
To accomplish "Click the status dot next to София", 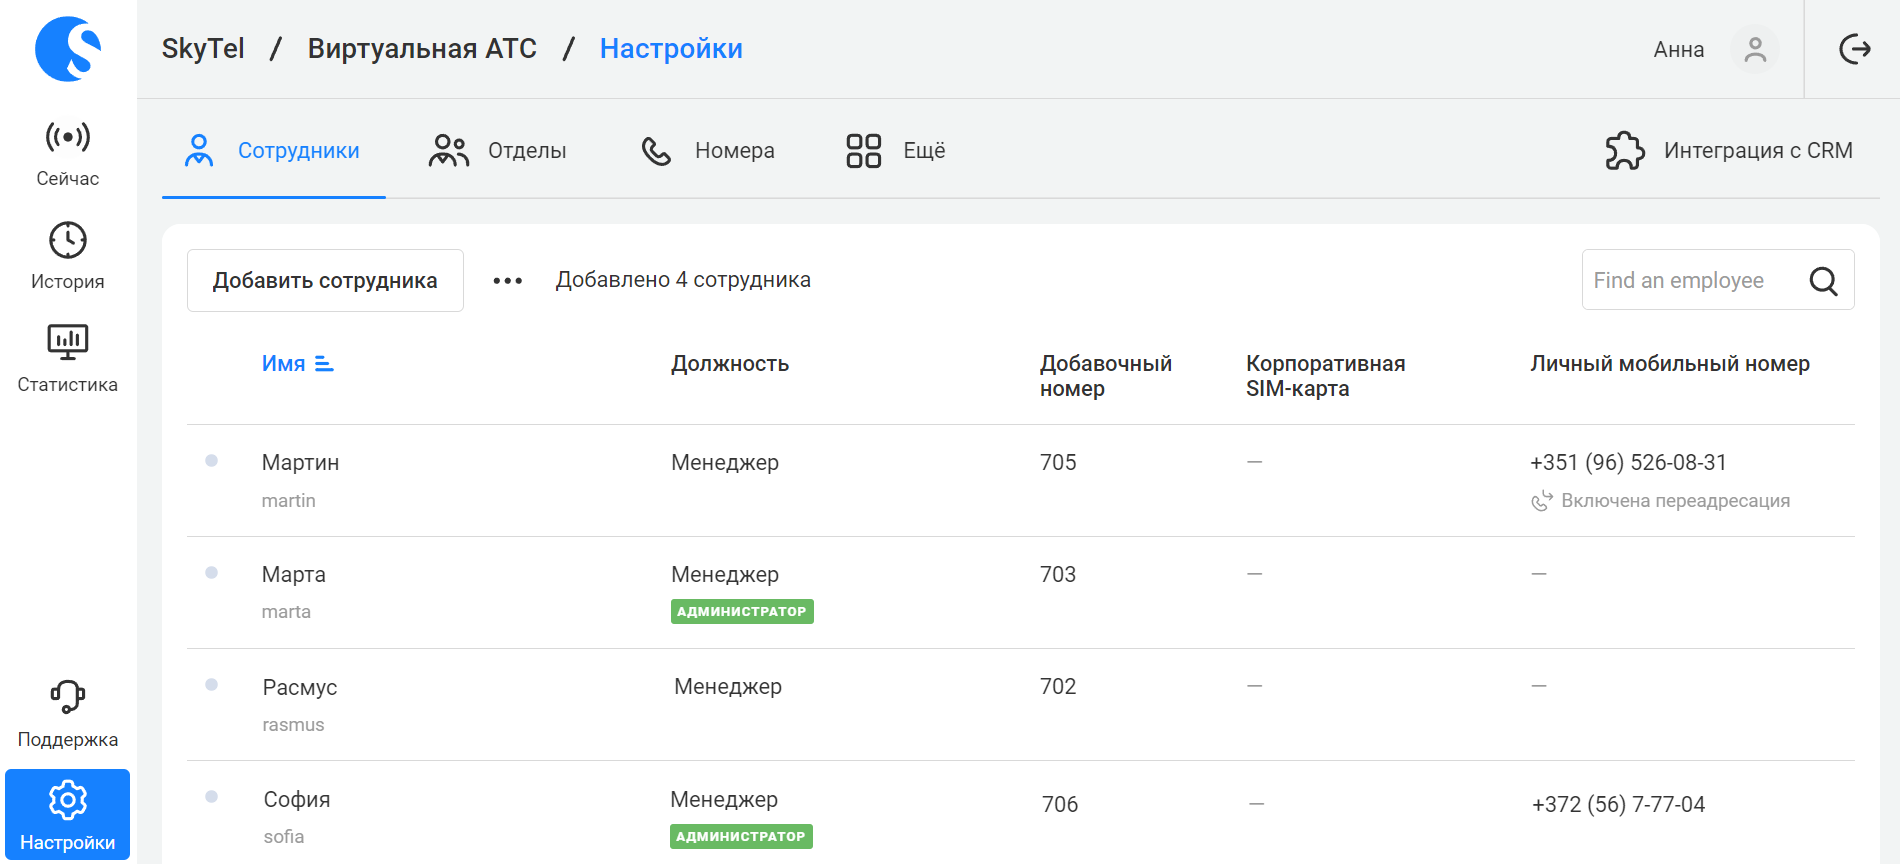I will (x=211, y=797).
